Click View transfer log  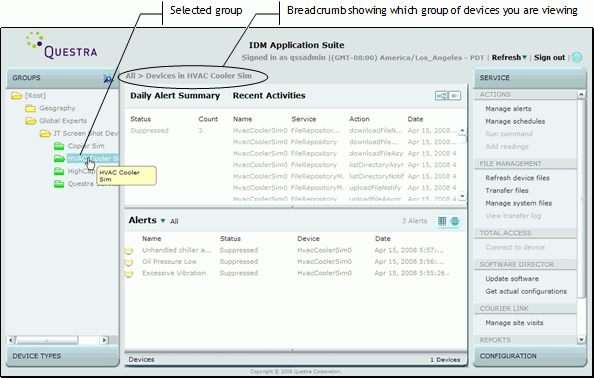[x=513, y=216]
